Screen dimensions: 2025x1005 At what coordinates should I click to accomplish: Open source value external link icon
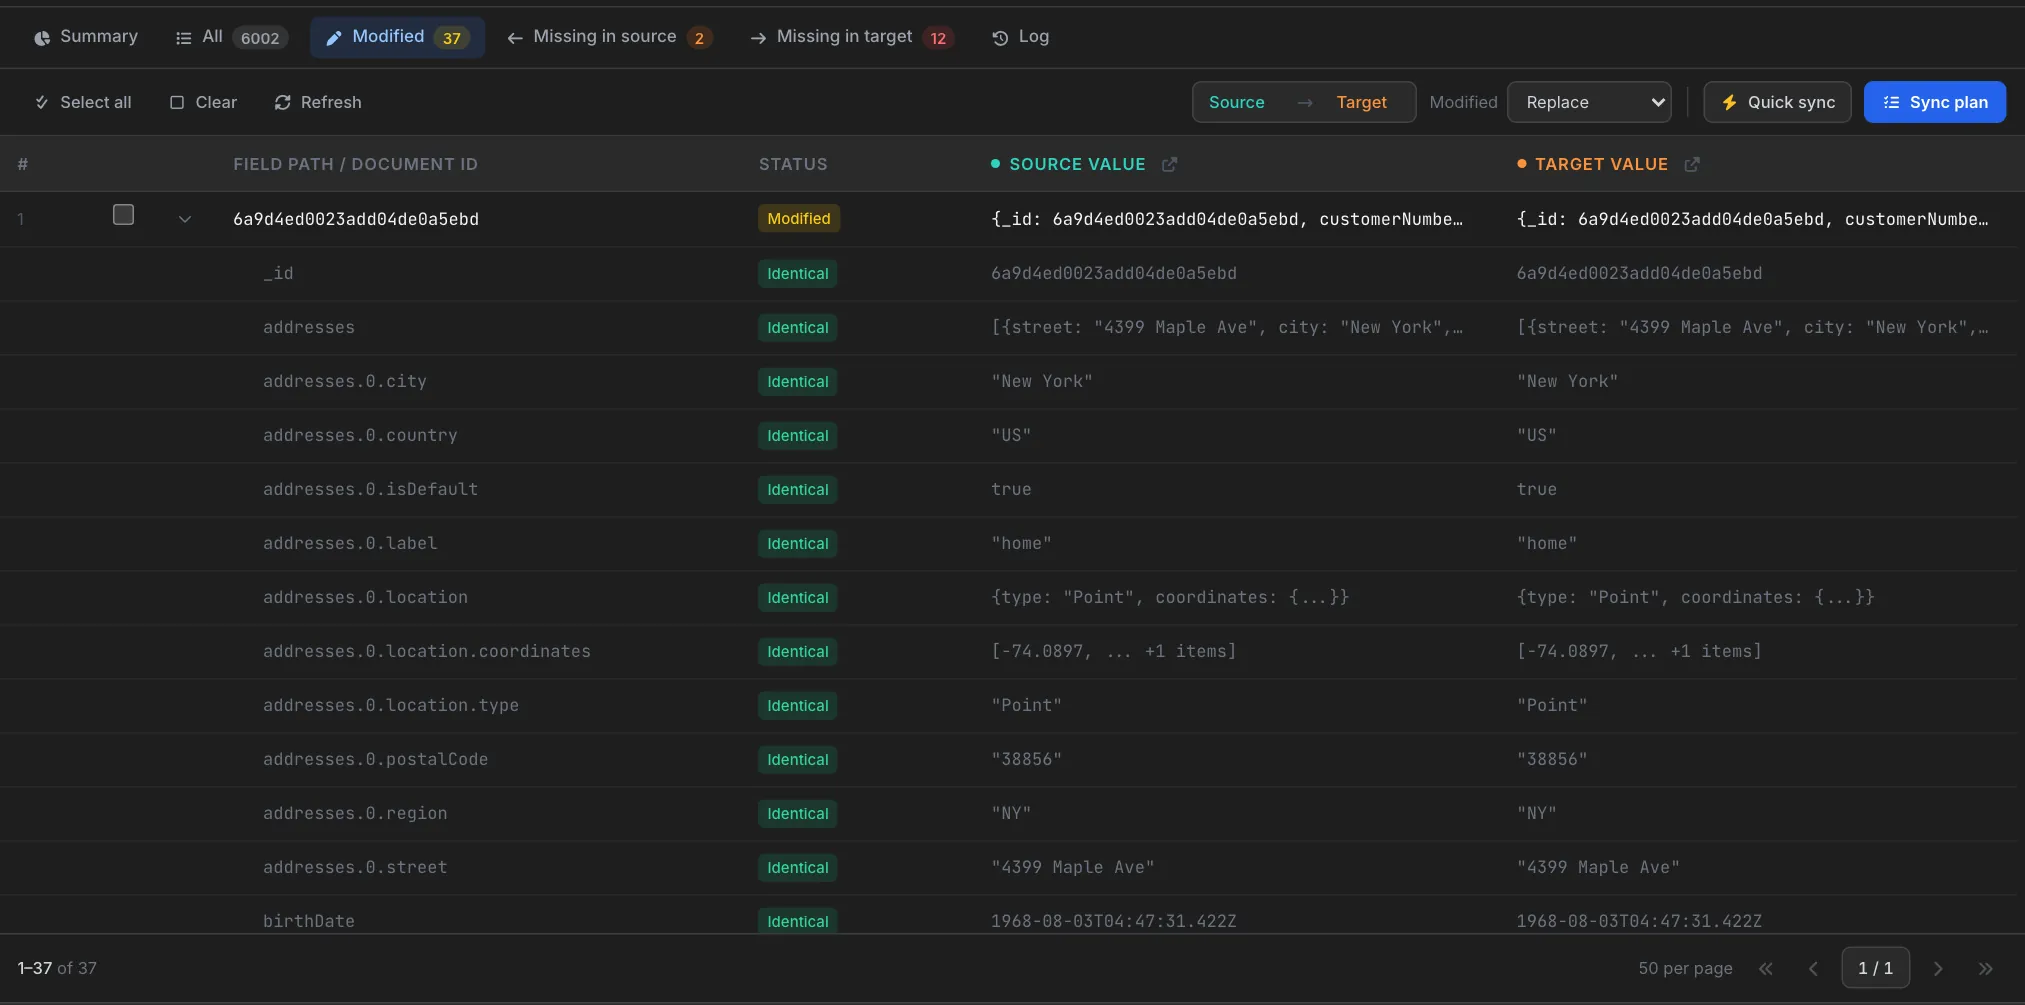[1170, 164]
